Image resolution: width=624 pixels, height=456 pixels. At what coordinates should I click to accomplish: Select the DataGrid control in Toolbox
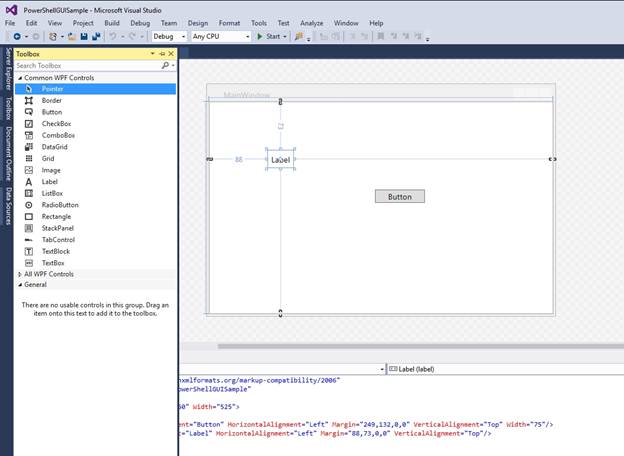(x=96, y=147)
